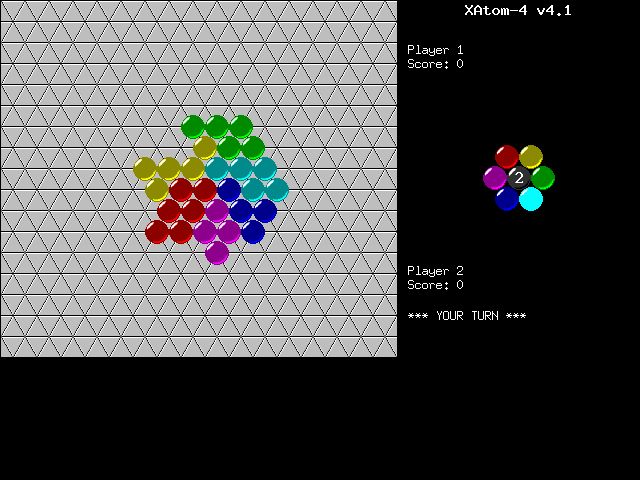This screenshot has width=640, height=480.
Task: Select the dark center atom labeled 2
Action: coord(519,178)
